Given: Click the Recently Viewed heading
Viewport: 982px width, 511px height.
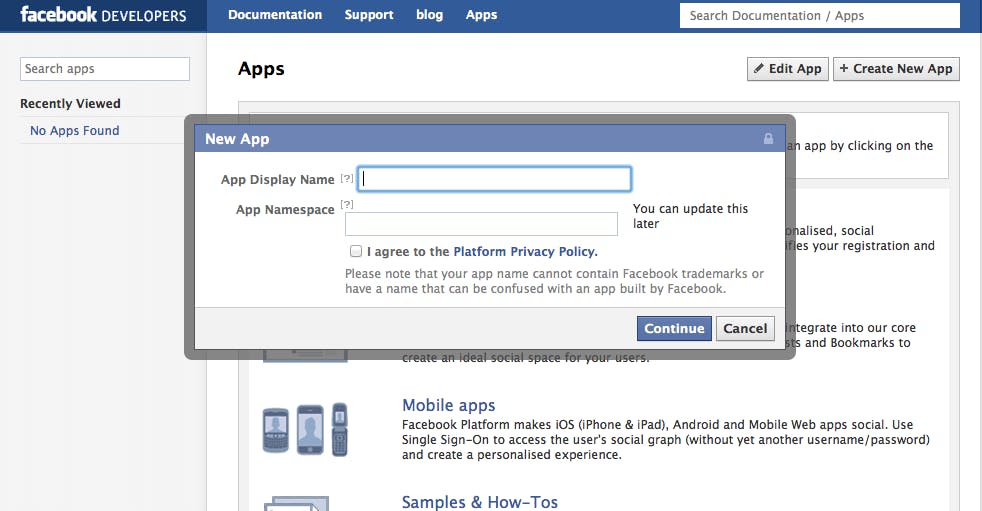Looking at the screenshot, I should pyautogui.click(x=70, y=103).
